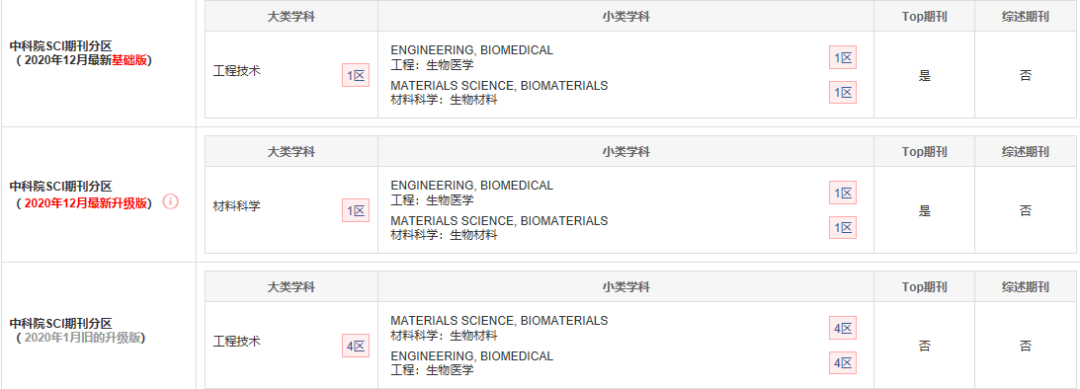
Task: Click the 是 value under Top期刊 in first table
Action: click(x=924, y=76)
